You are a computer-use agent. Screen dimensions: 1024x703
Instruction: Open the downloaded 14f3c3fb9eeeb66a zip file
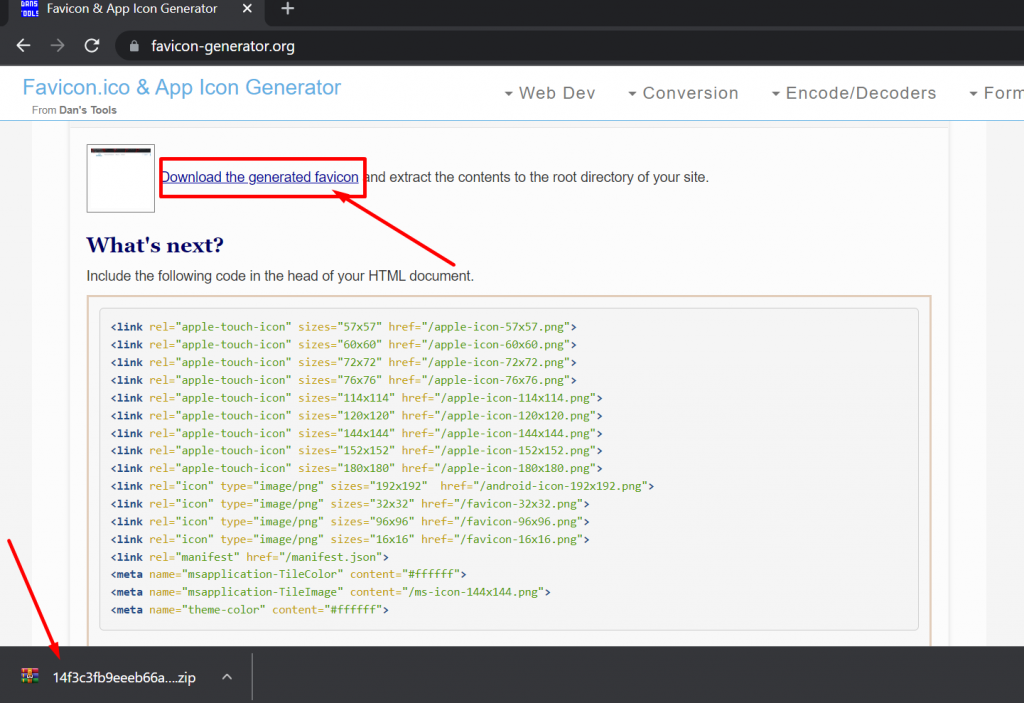[x=124, y=677]
